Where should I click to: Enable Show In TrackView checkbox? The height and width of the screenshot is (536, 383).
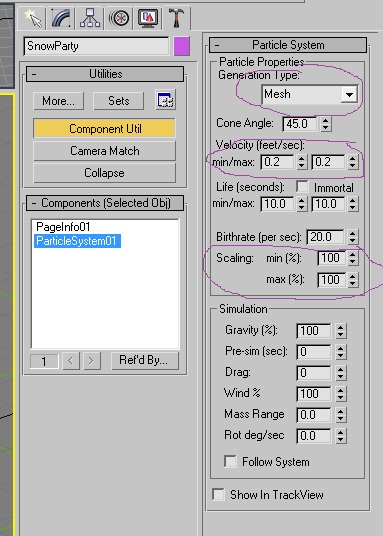pos(218,494)
